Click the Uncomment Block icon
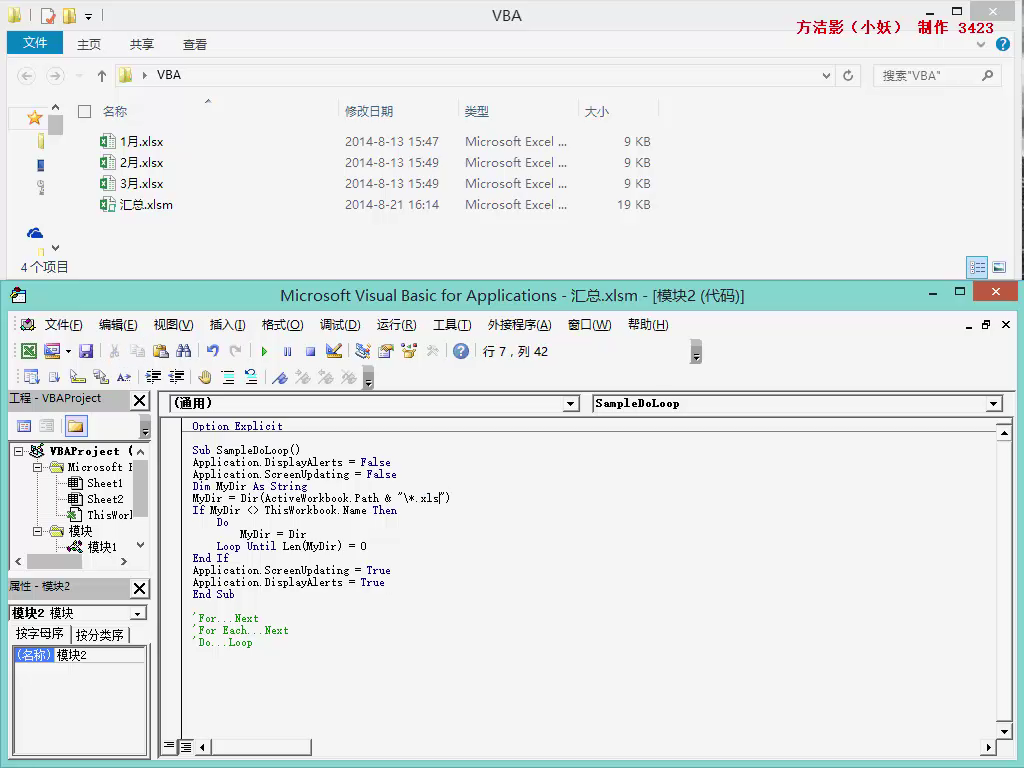 pyautogui.click(x=251, y=377)
